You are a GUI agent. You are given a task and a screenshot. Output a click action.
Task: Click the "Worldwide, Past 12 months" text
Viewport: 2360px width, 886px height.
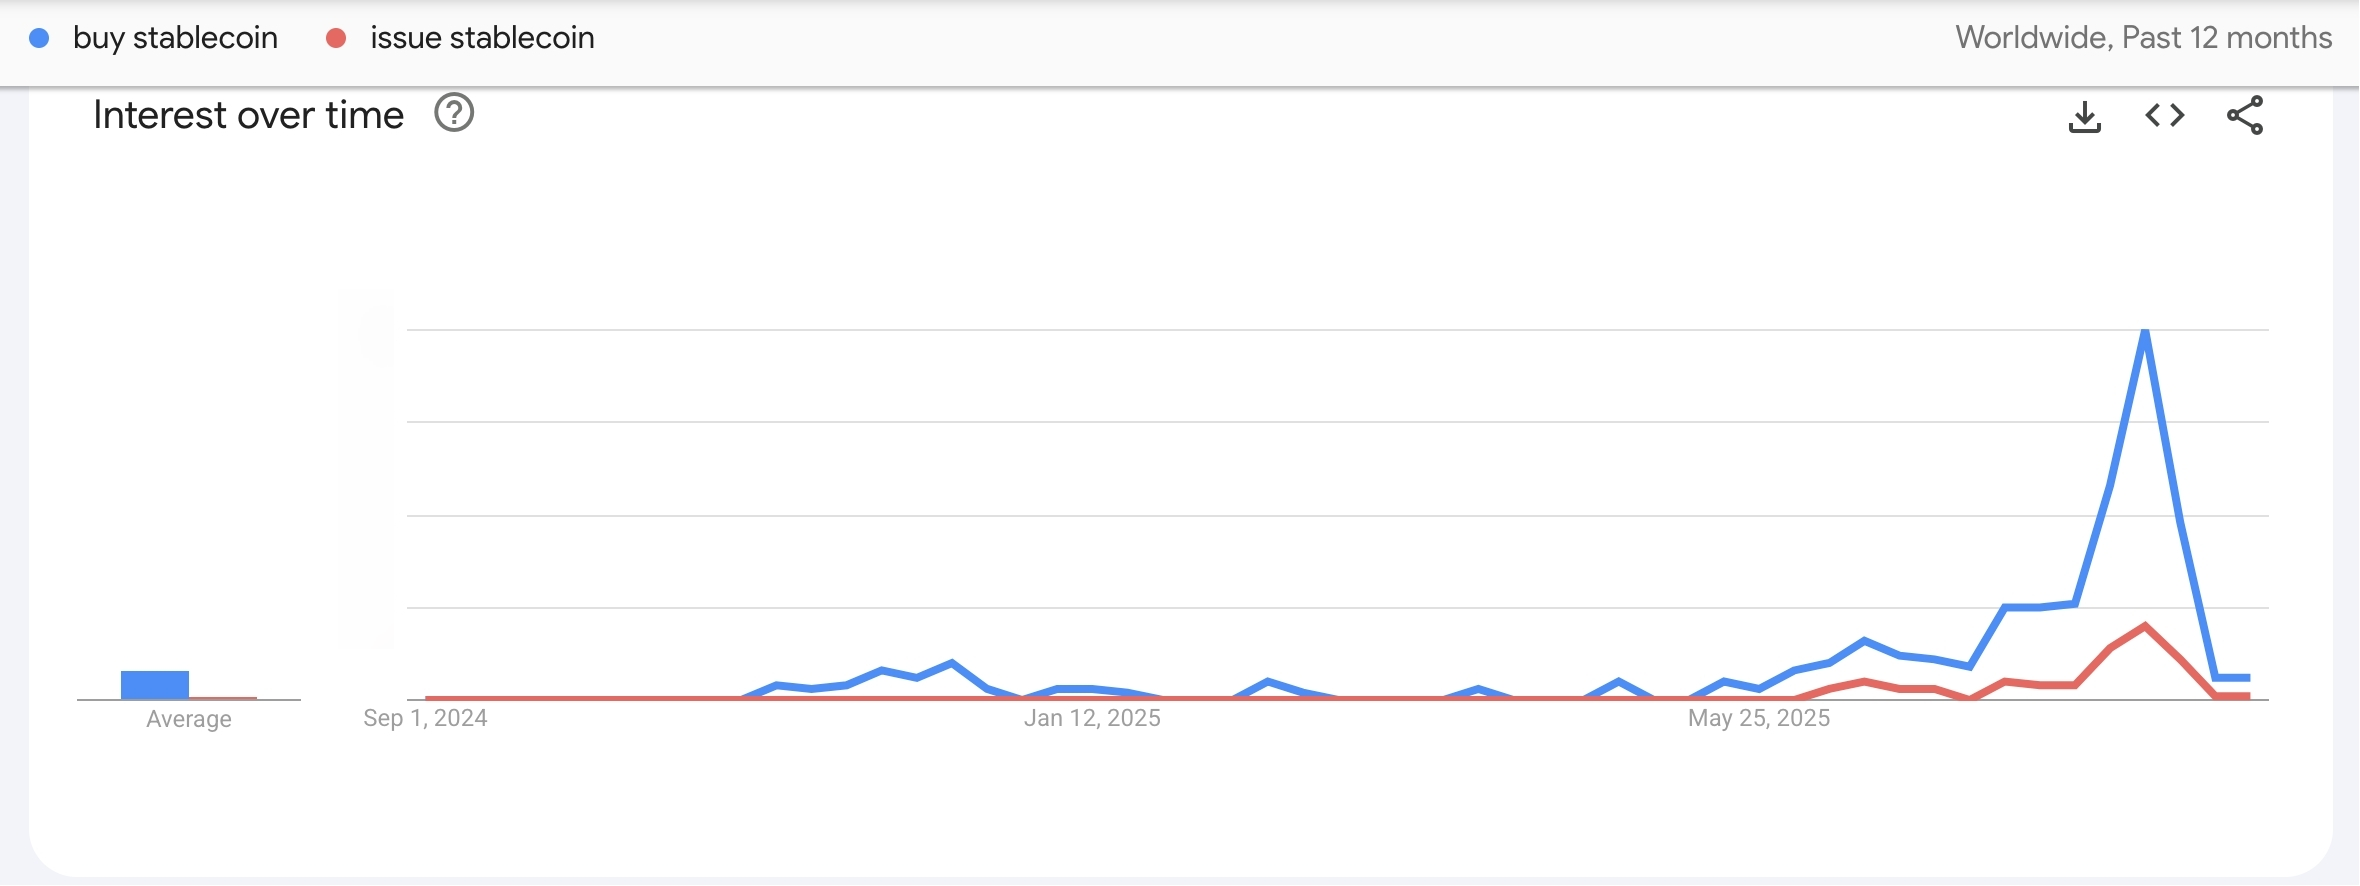[x=2143, y=38]
